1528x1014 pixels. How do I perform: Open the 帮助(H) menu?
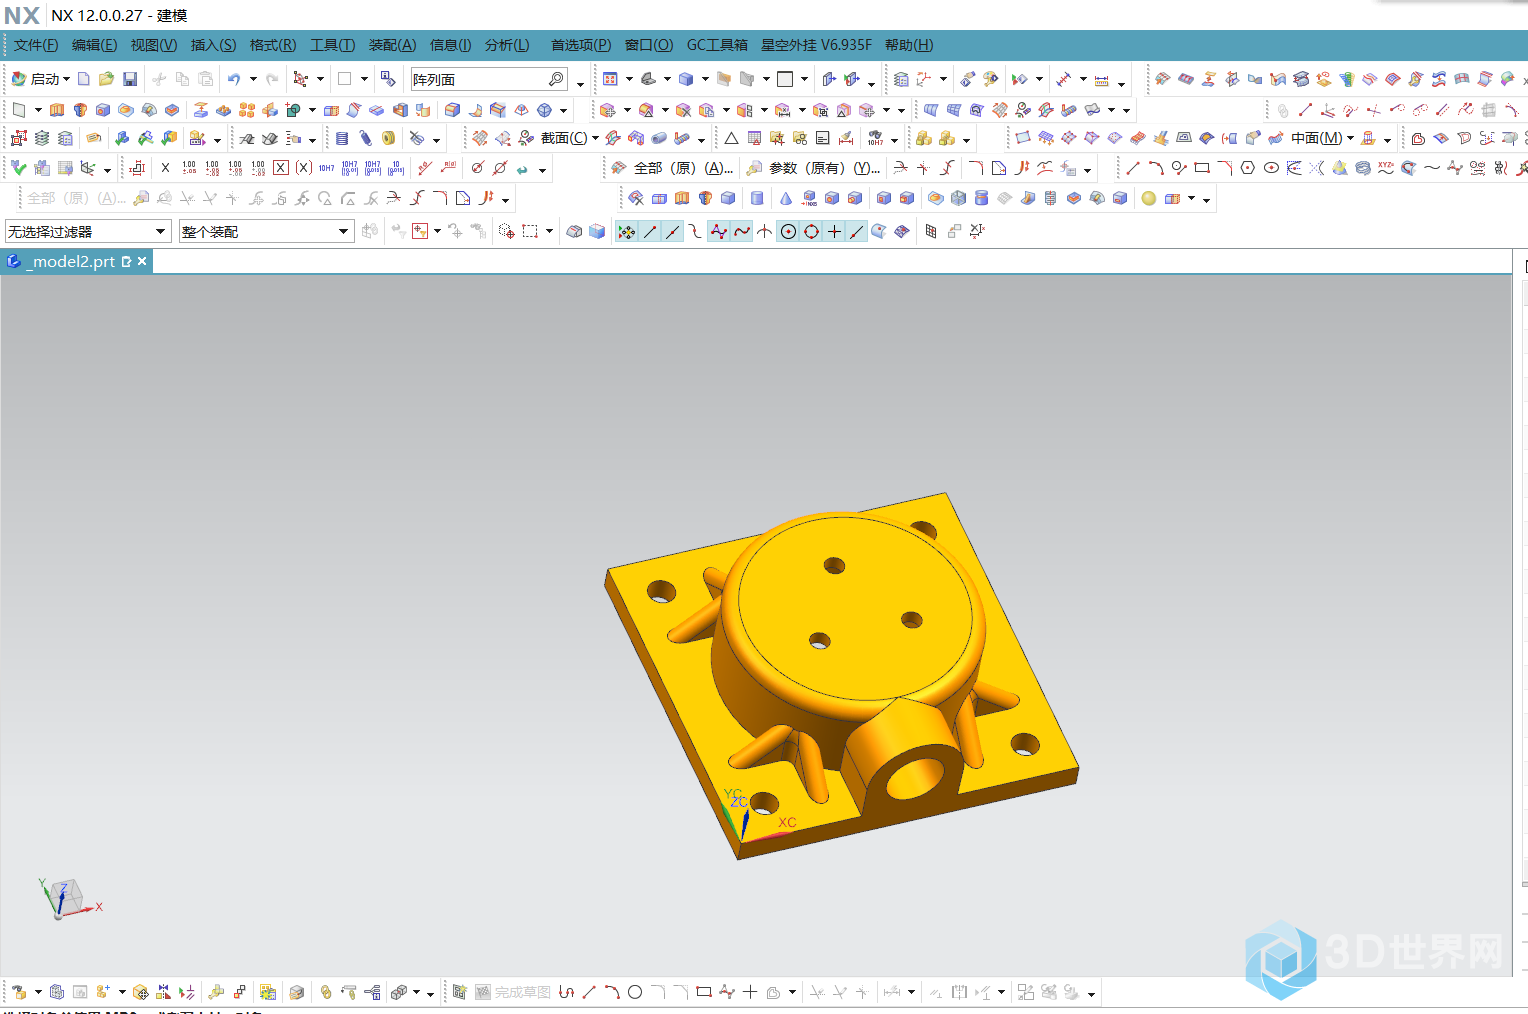909,45
